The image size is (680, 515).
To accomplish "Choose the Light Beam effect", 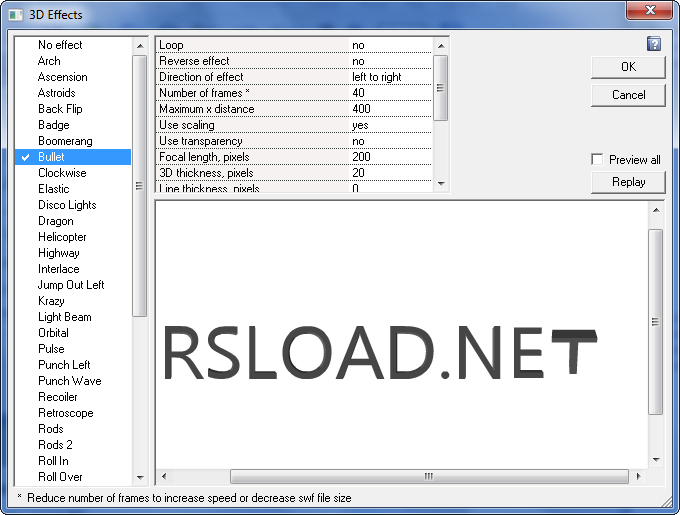I will point(73,317).
